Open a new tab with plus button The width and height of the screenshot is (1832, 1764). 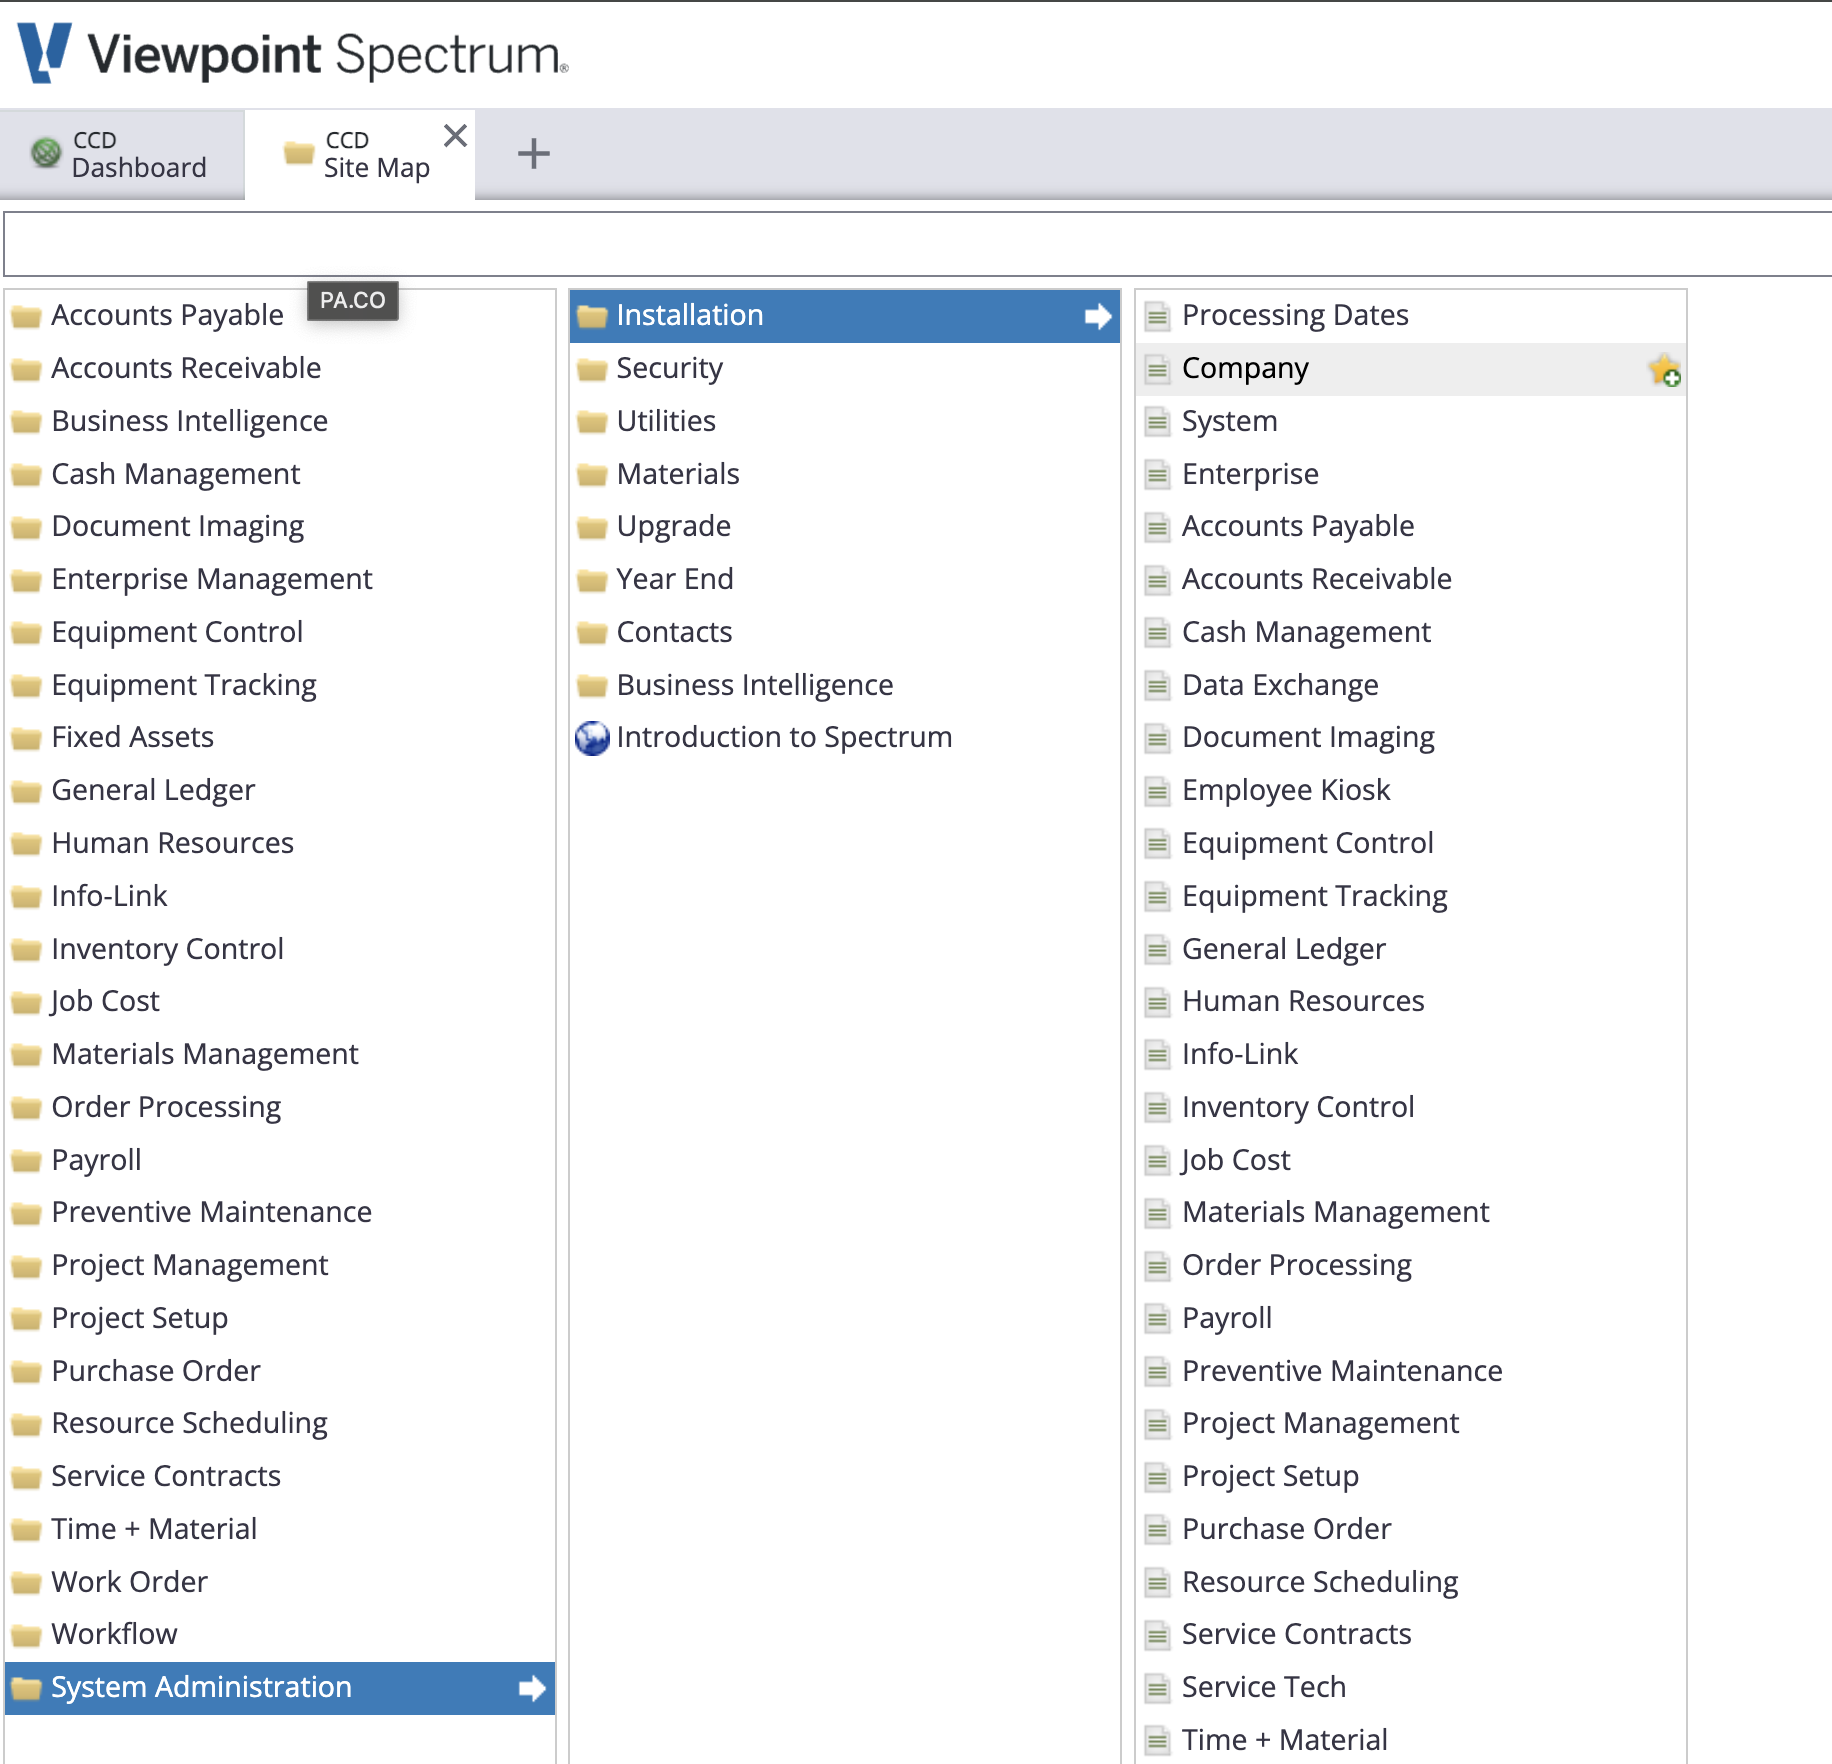pyautogui.click(x=534, y=153)
